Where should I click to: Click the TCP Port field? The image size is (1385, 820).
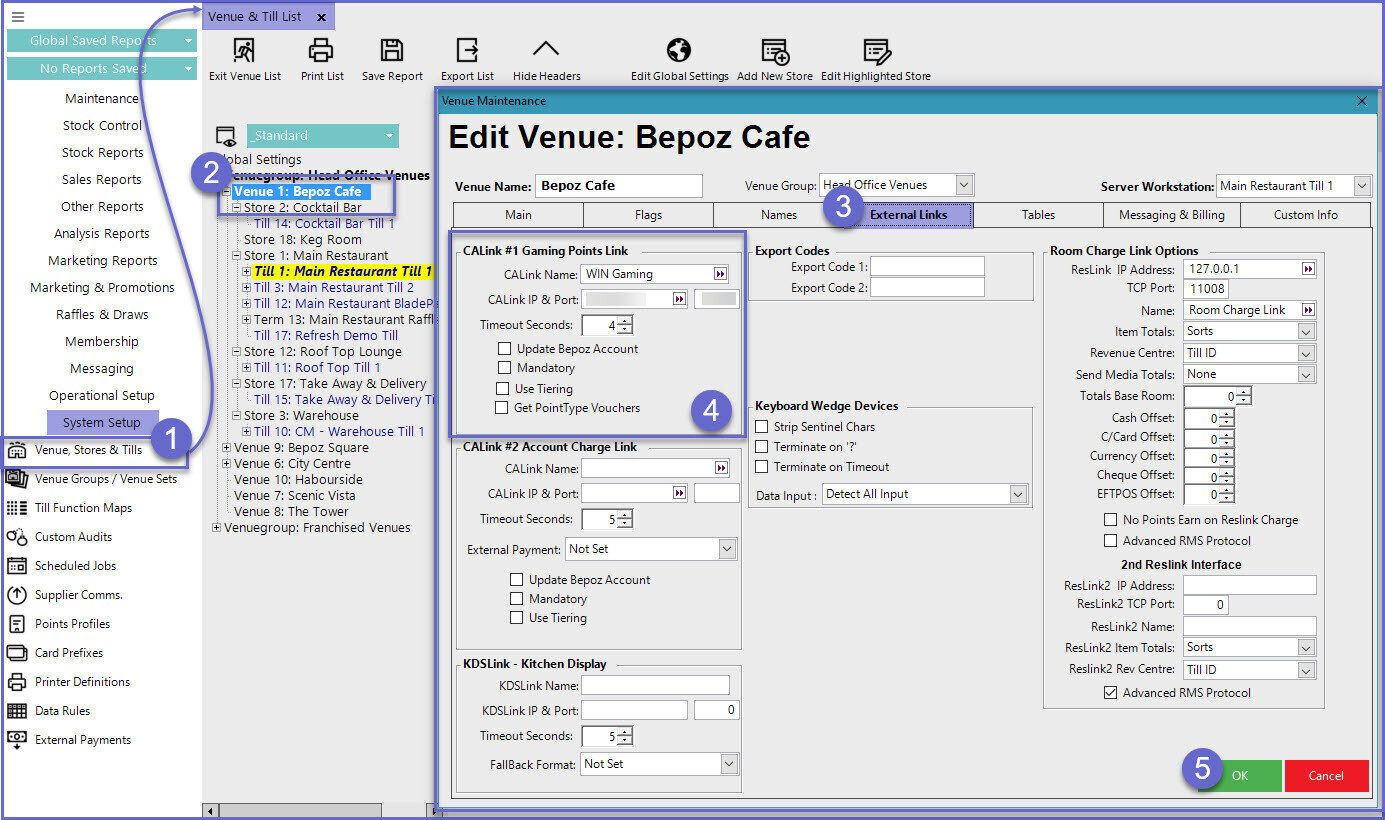1206,289
